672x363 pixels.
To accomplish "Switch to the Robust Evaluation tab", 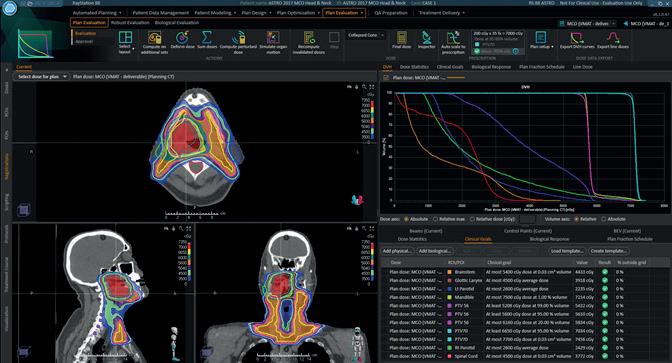I will pyautogui.click(x=130, y=22).
